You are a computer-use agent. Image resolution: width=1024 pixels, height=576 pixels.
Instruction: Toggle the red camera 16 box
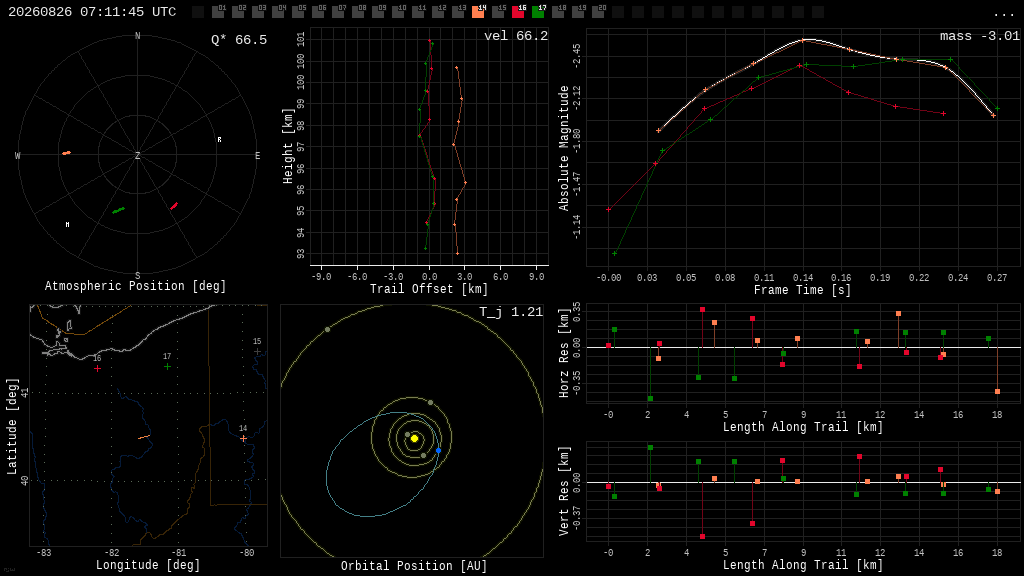point(519,12)
